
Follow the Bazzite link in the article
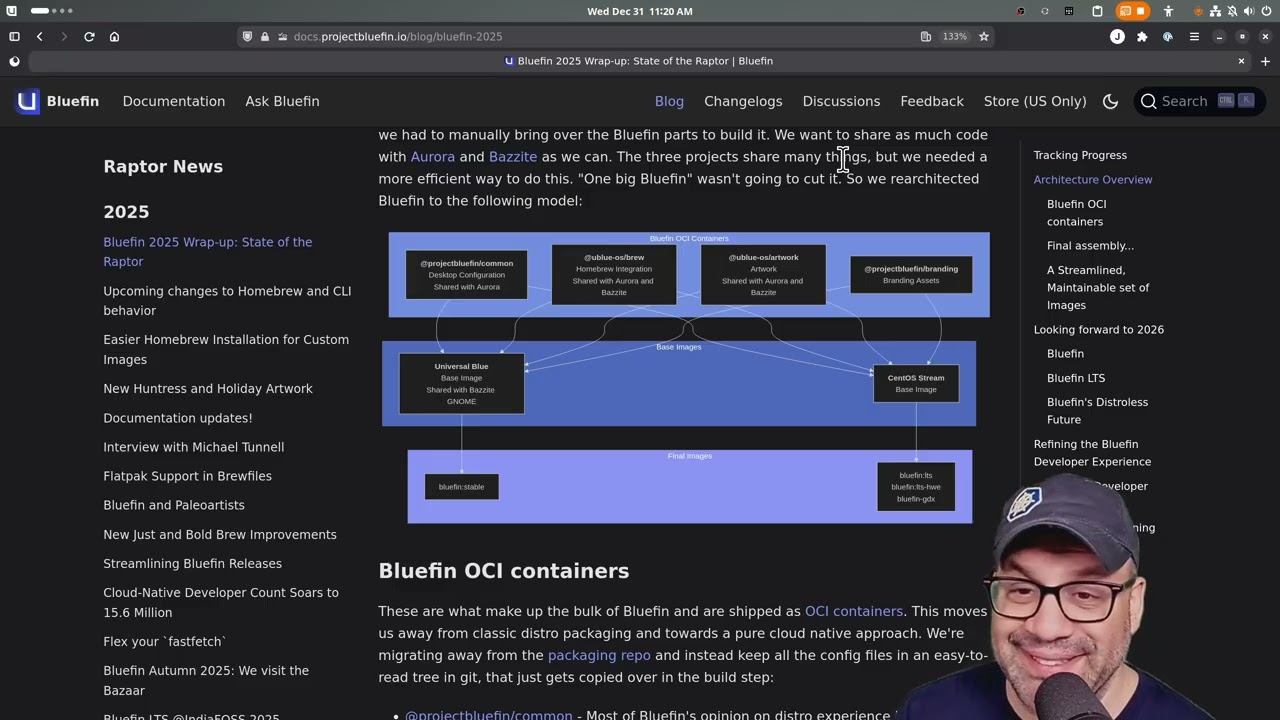[x=512, y=157]
